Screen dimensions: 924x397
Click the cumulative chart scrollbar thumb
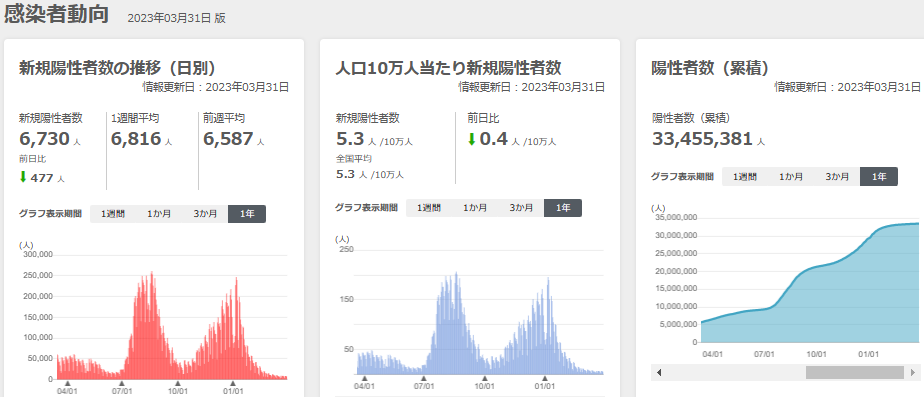coord(854,373)
